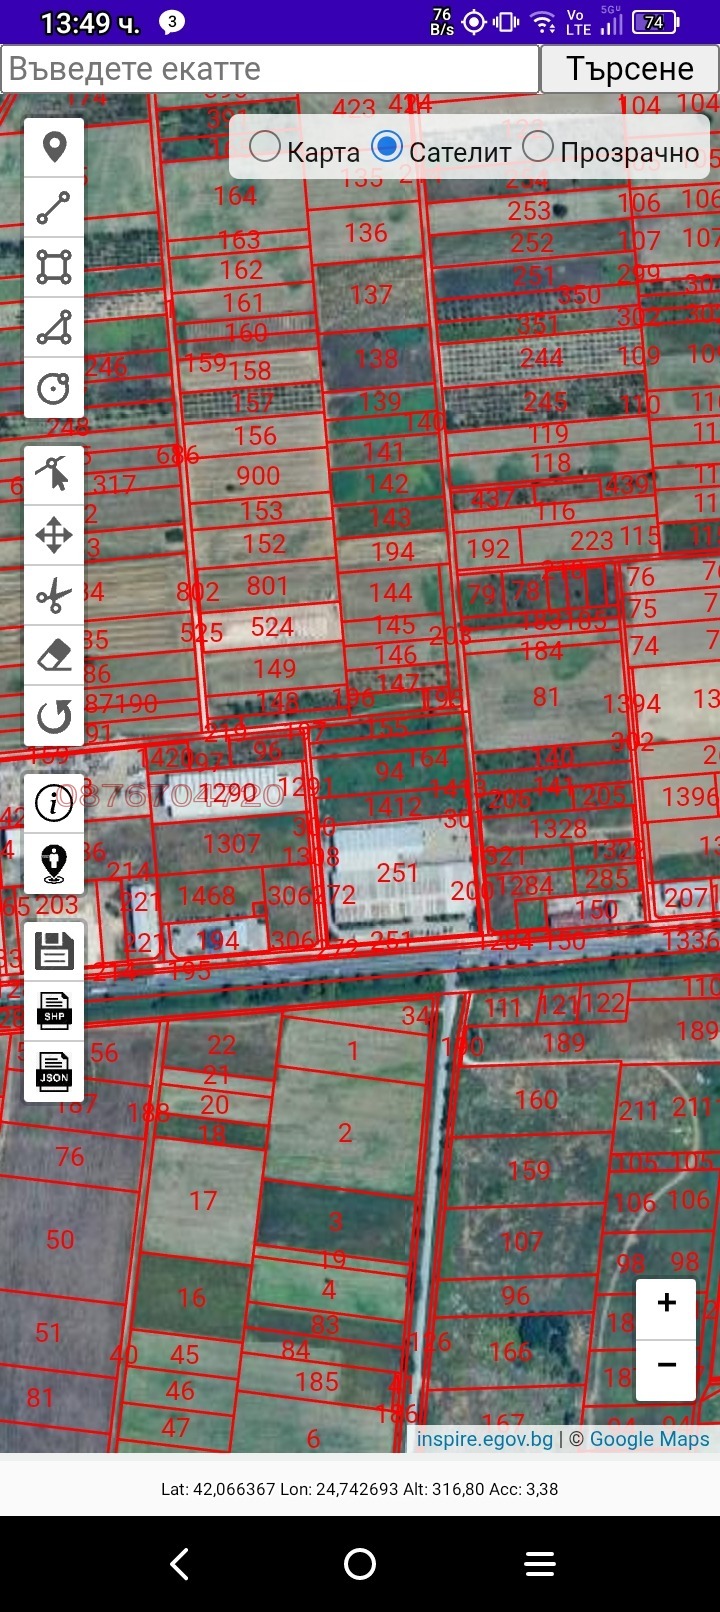Open the inspire.egov.bg link
The image size is (720, 1612).
[485, 1439]
